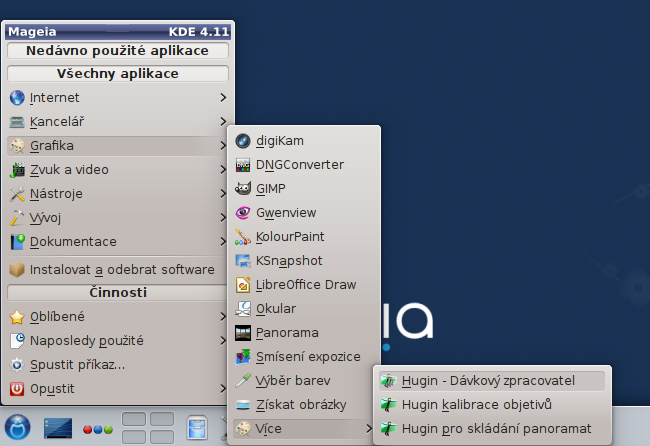The height and width of the screenshot is (446, 650).
Task: Click the Gwenview eye icon
Action: point(243,213)
